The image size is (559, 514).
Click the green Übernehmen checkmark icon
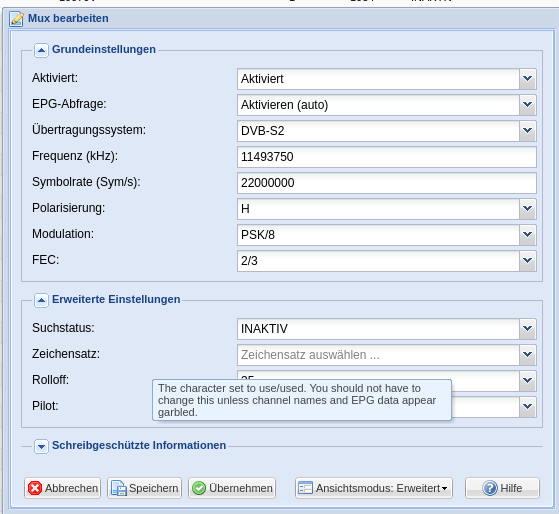(199, 488)
